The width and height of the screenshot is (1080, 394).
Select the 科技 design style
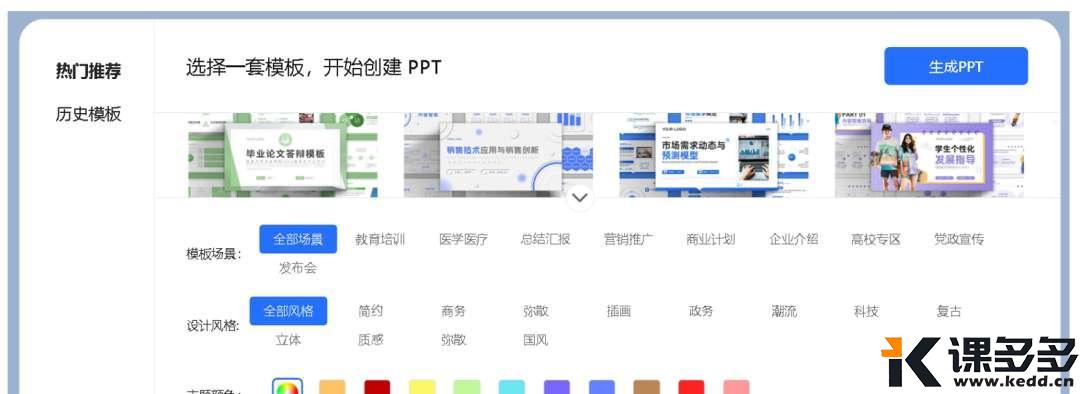866,311
